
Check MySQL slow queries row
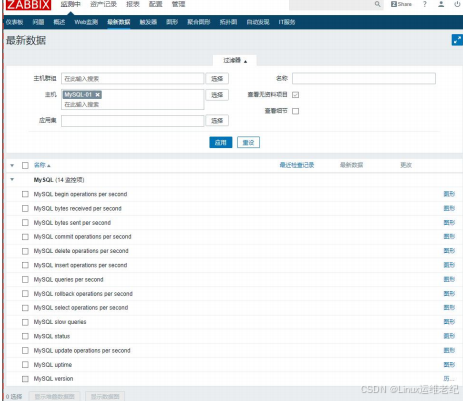(25, 322)
